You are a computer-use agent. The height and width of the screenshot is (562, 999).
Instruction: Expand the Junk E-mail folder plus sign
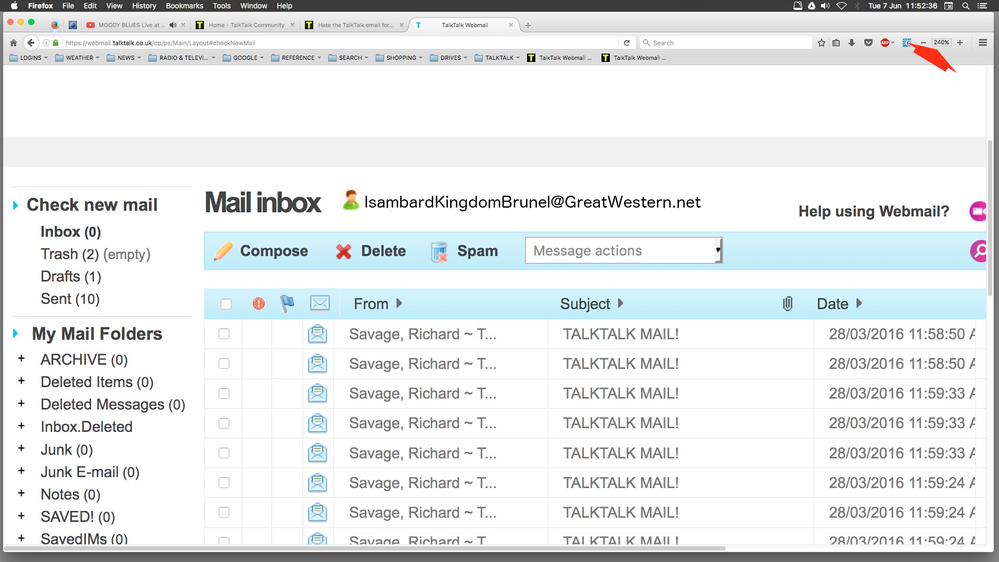(x=22, y=471)
